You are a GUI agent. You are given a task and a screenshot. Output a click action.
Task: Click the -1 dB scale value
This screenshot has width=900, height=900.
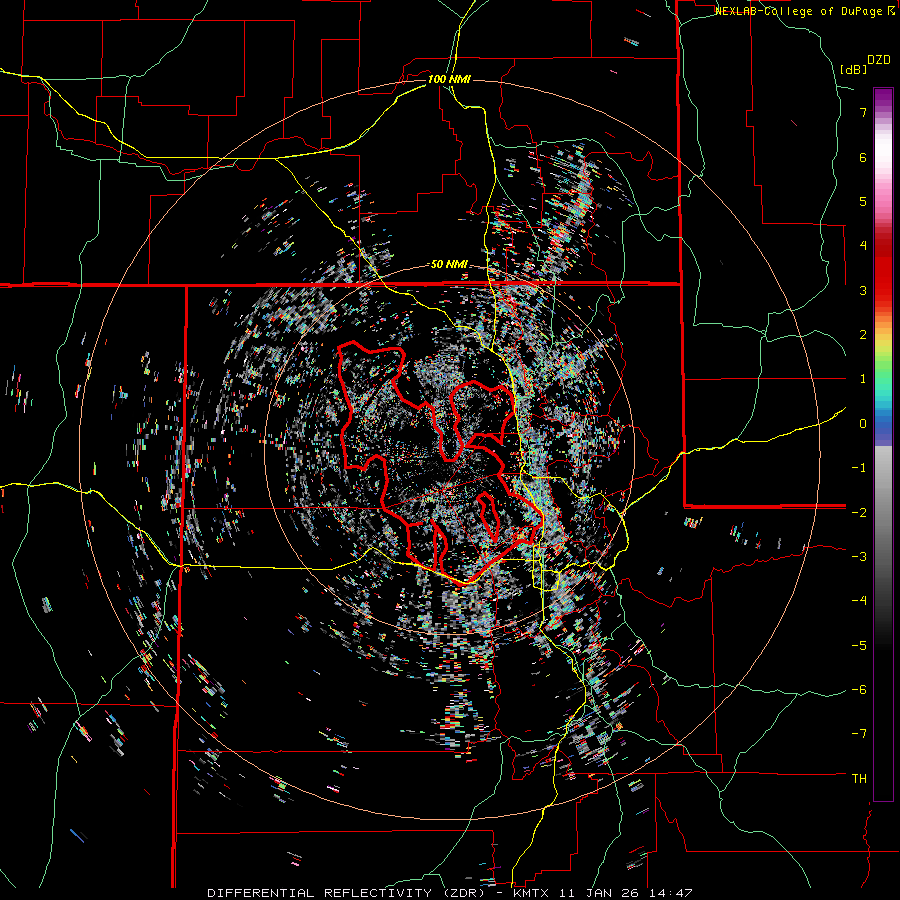click(859, 468)
